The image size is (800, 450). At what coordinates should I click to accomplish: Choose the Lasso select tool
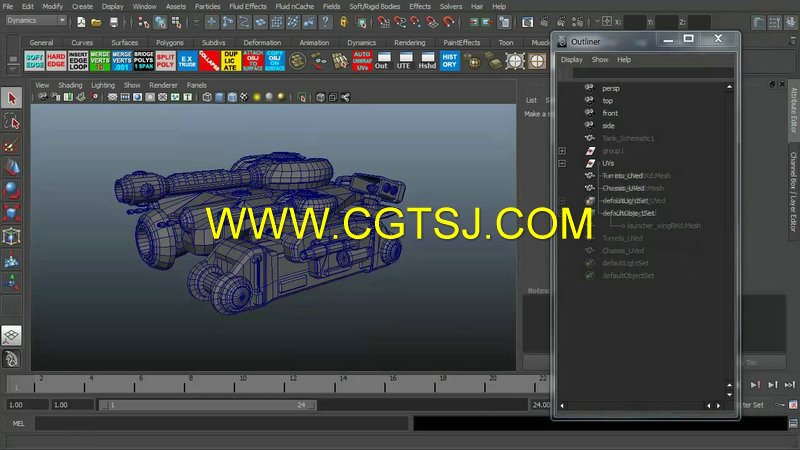click(x=12, y=121)
